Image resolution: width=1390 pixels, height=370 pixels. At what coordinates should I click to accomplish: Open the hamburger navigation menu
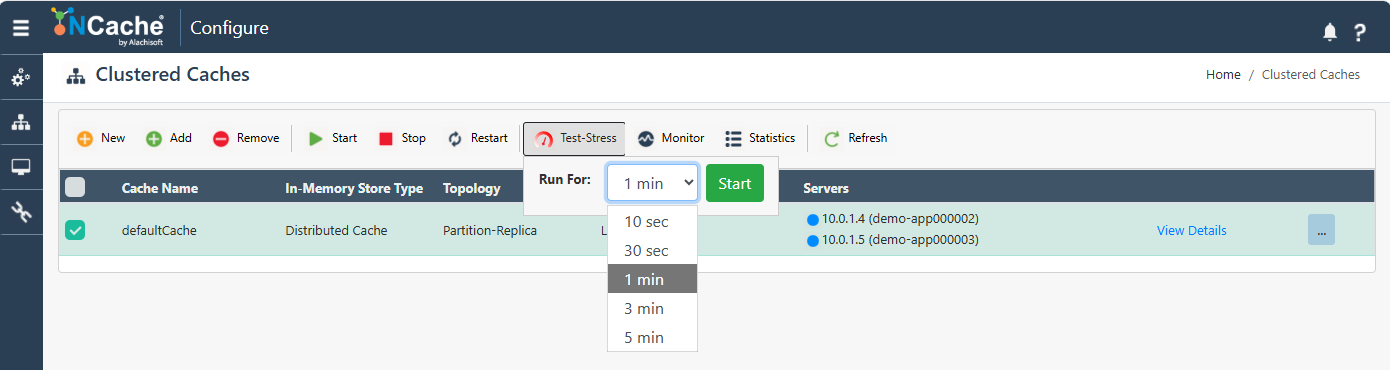(21, 28)
